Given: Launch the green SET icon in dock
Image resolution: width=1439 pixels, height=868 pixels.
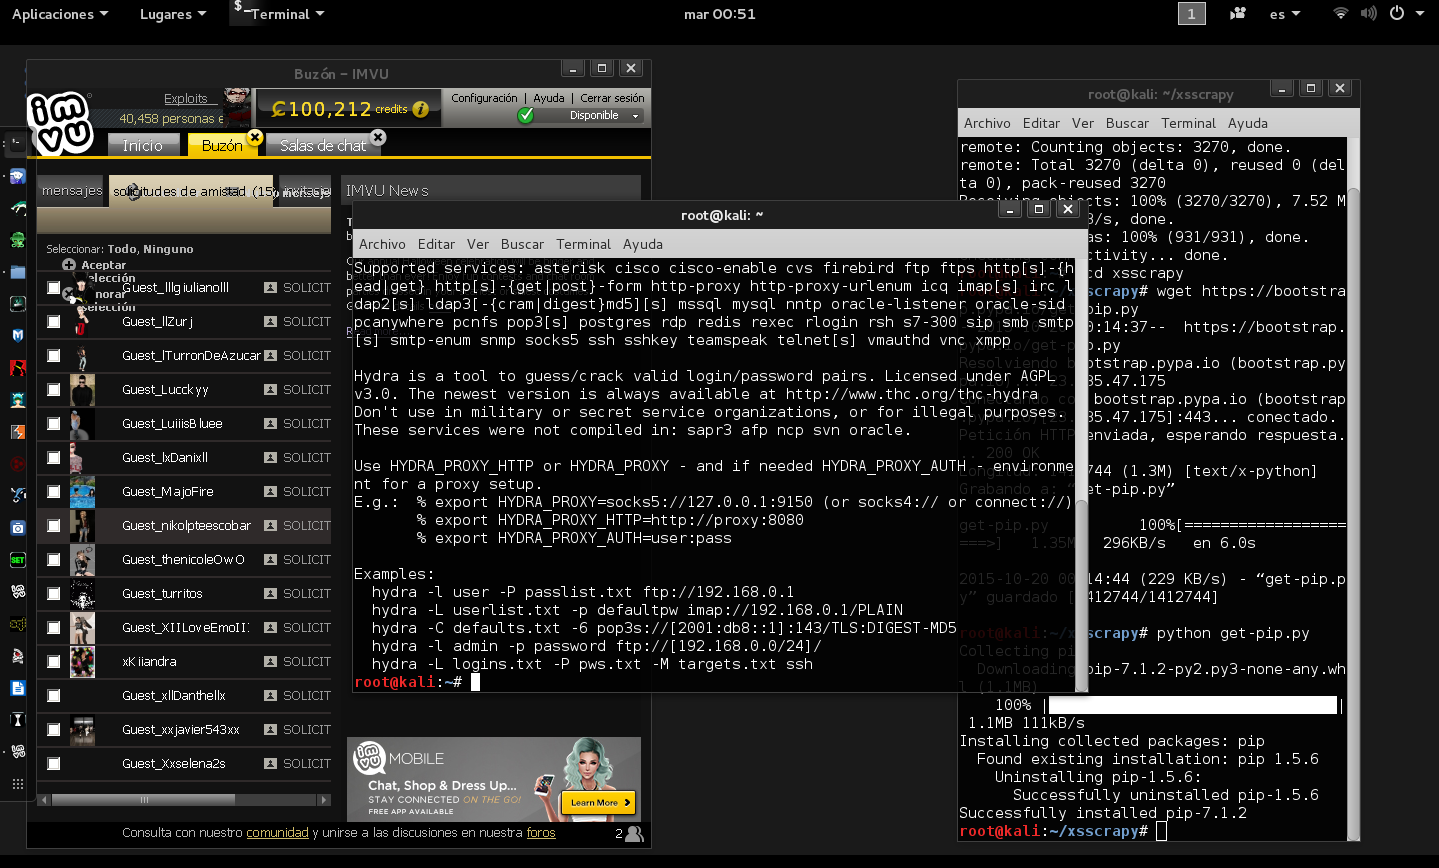Looking at the screenshot, I should 17,560.
